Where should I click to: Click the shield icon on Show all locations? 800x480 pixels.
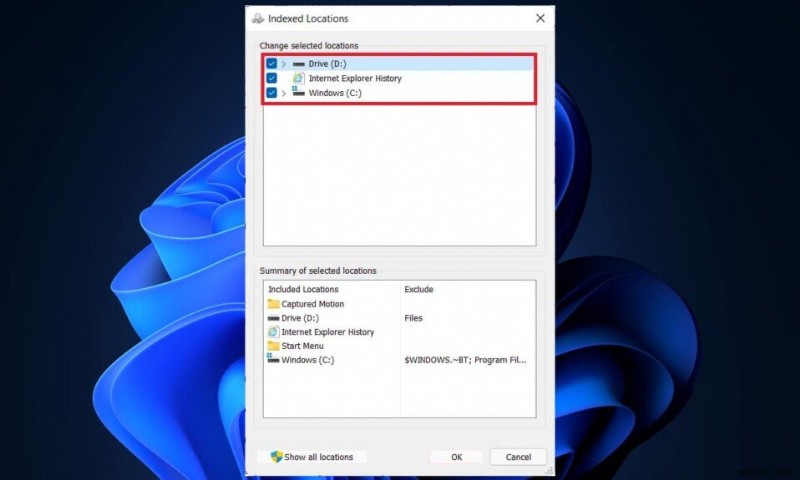point(277,457)
